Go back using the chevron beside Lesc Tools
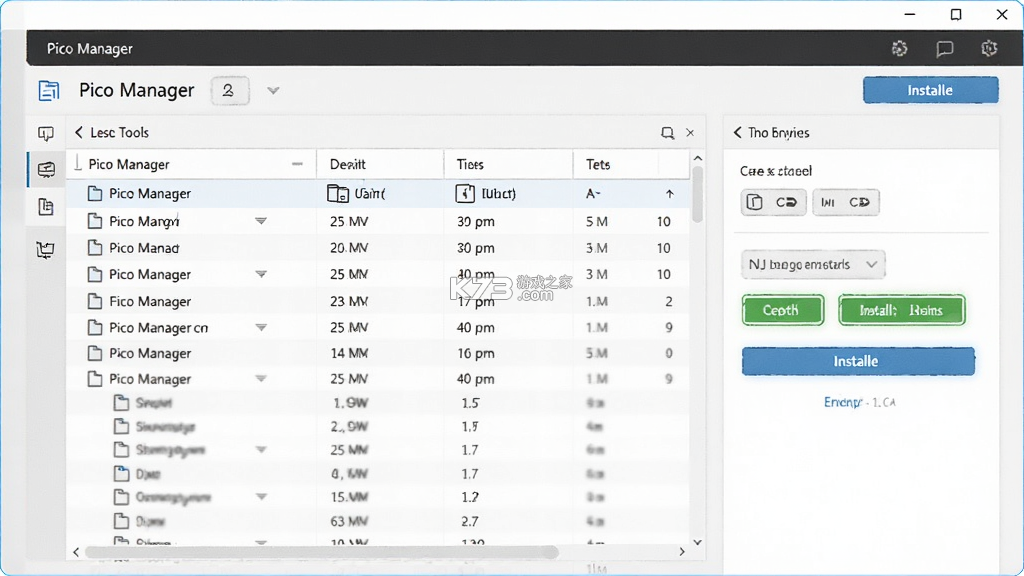This screenshot has width=1024, height=576. pyautogui.click(x=79, y=133)
